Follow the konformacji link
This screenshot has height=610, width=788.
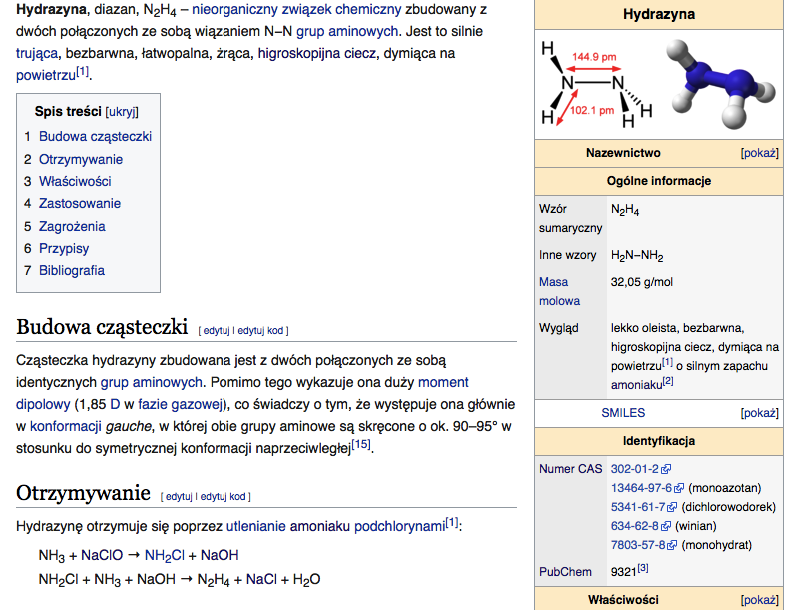click(x=66, y=427)
